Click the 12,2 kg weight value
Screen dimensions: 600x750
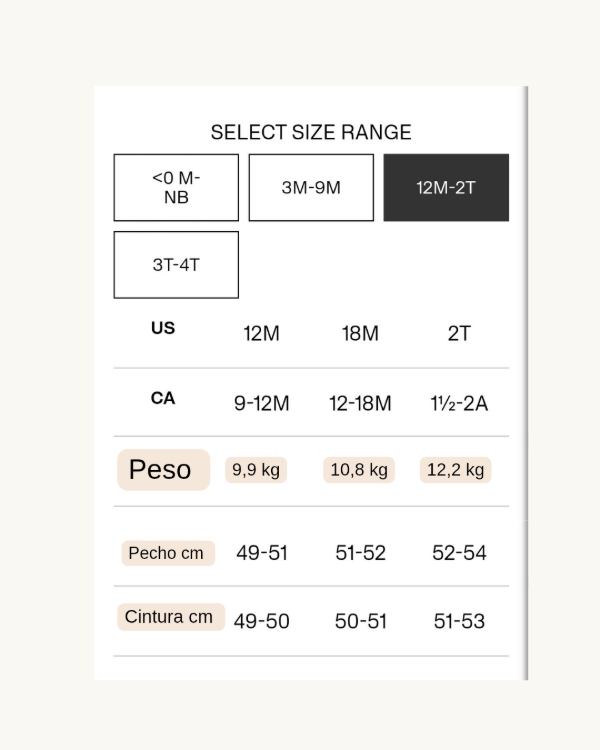click(x=455, y=470)
